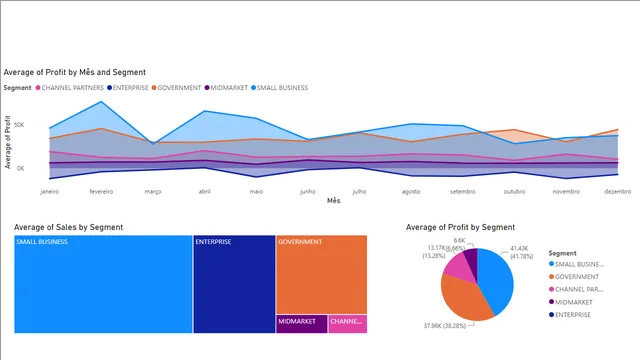The image size is (640, 360).
Task: Click the 'Average of Sales by Segment' title
Action: pyautogui.click(x=69, y=227)
